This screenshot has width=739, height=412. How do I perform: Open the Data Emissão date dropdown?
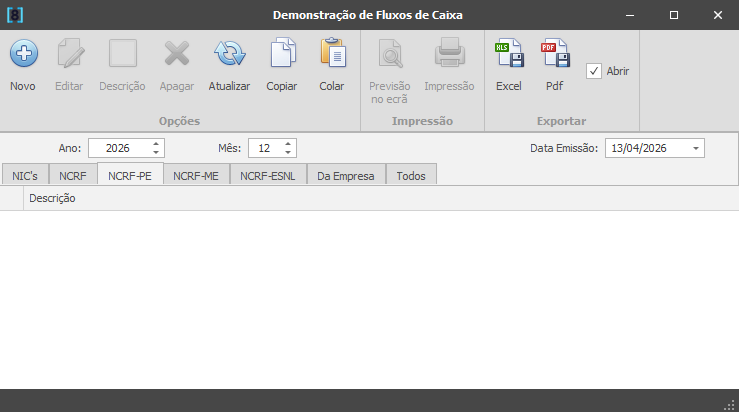695,148
